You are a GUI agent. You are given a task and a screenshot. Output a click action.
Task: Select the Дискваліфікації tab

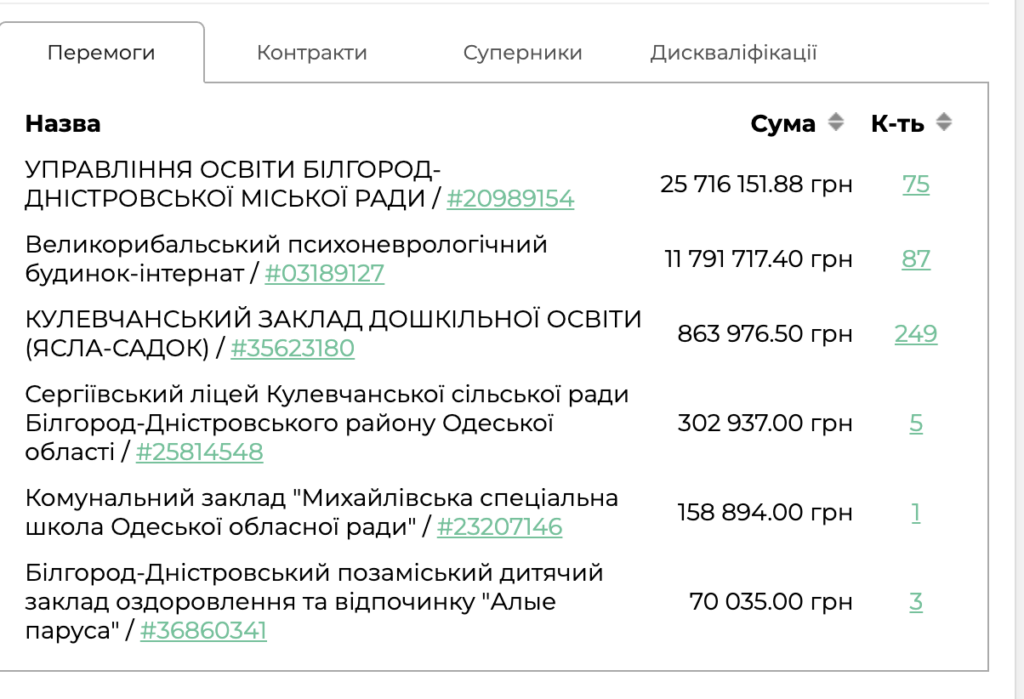click(733, 53)
